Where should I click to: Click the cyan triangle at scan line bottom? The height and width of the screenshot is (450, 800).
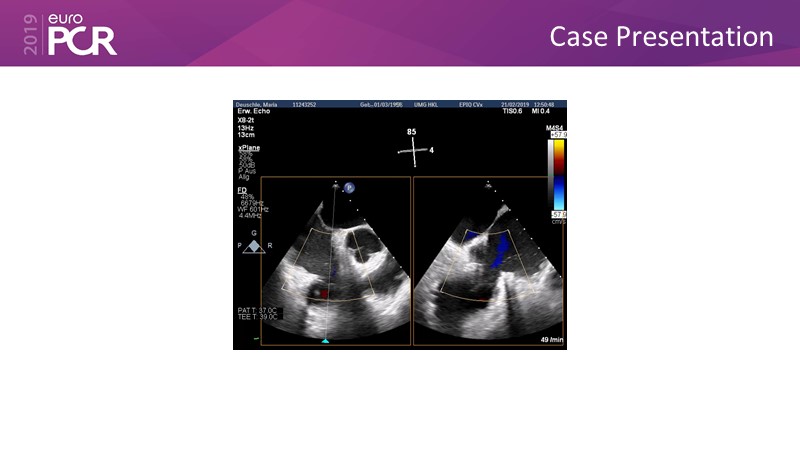[x=325, y=341]
